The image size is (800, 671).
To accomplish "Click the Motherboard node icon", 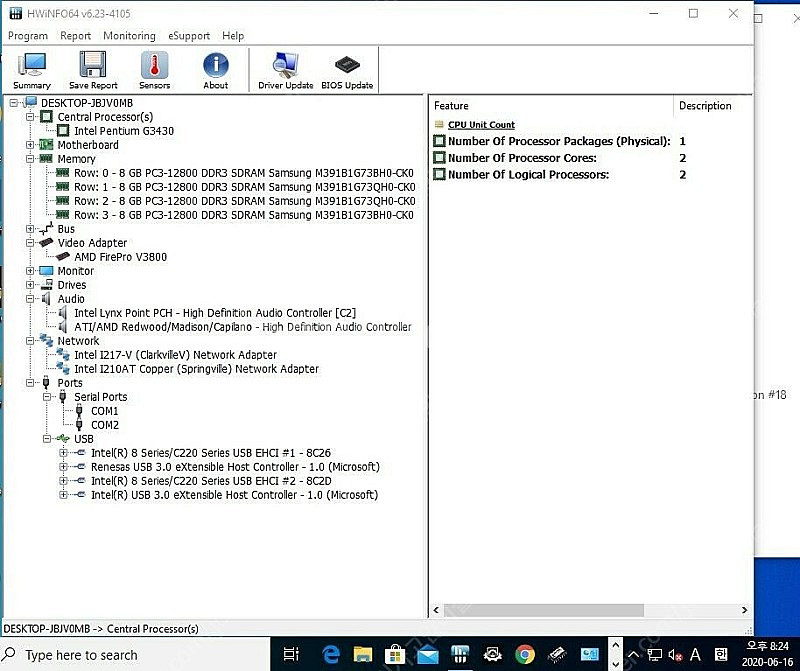I will point(46,145).
